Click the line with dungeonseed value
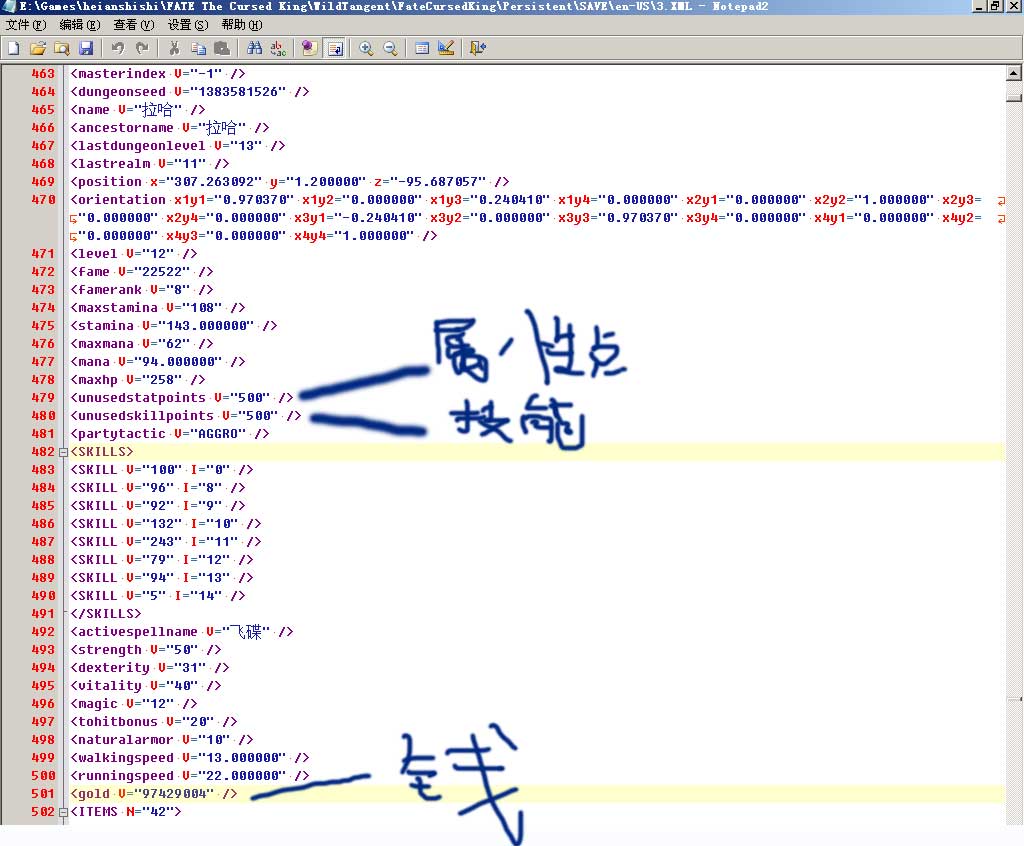The image size is (1024, 846). [189, 91]
